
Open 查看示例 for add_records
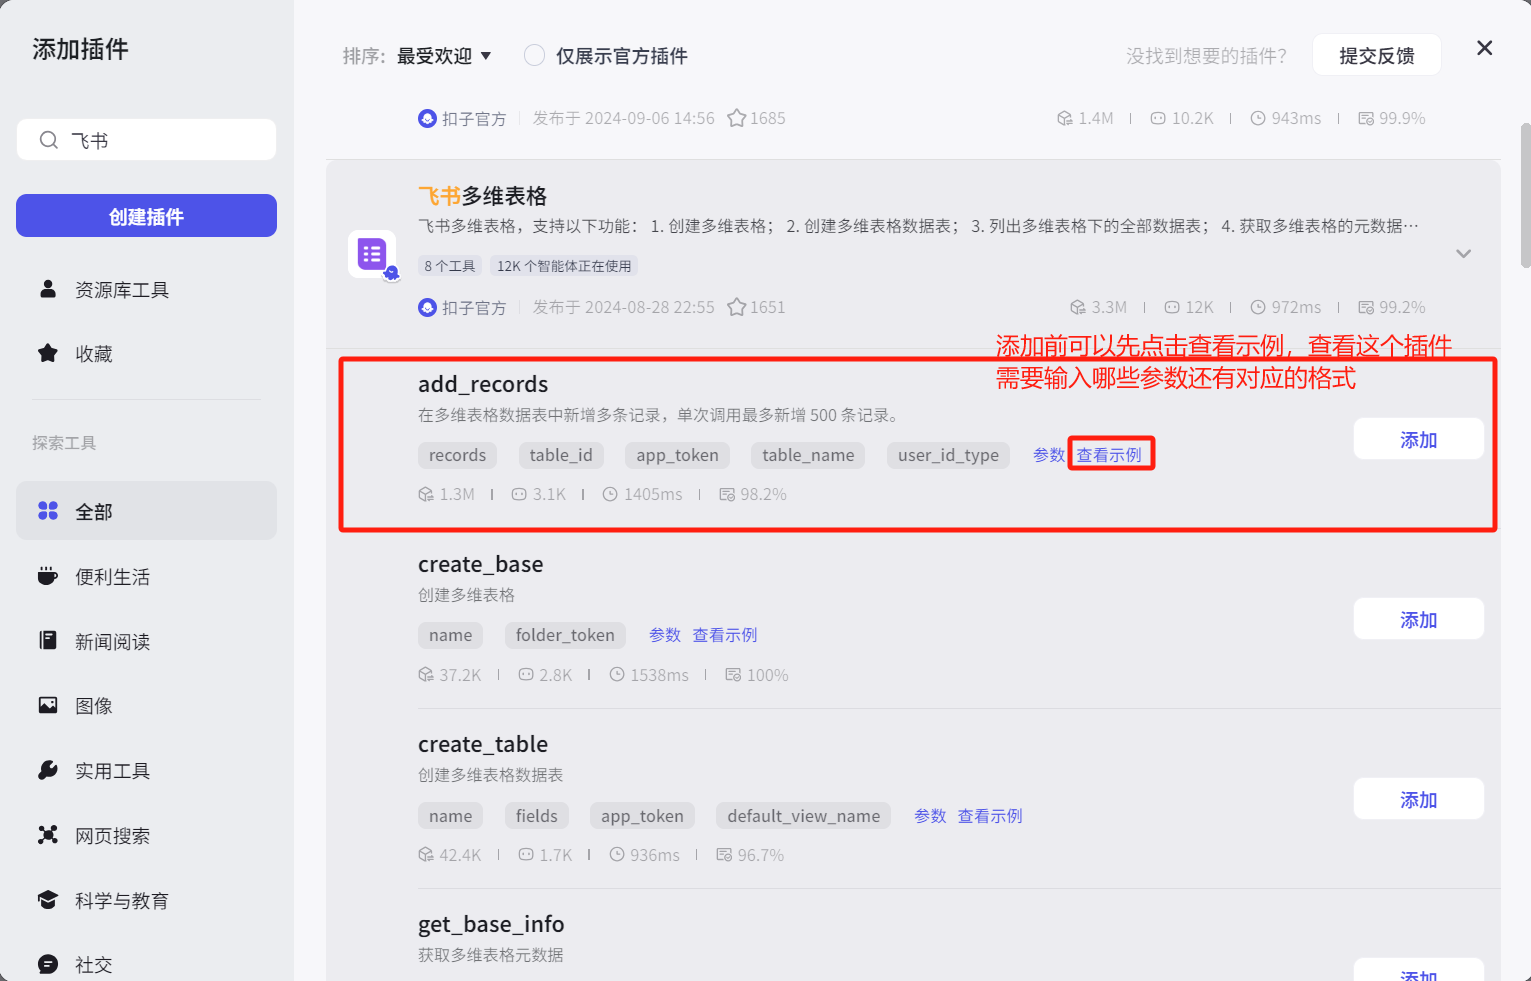[1109, 455]
